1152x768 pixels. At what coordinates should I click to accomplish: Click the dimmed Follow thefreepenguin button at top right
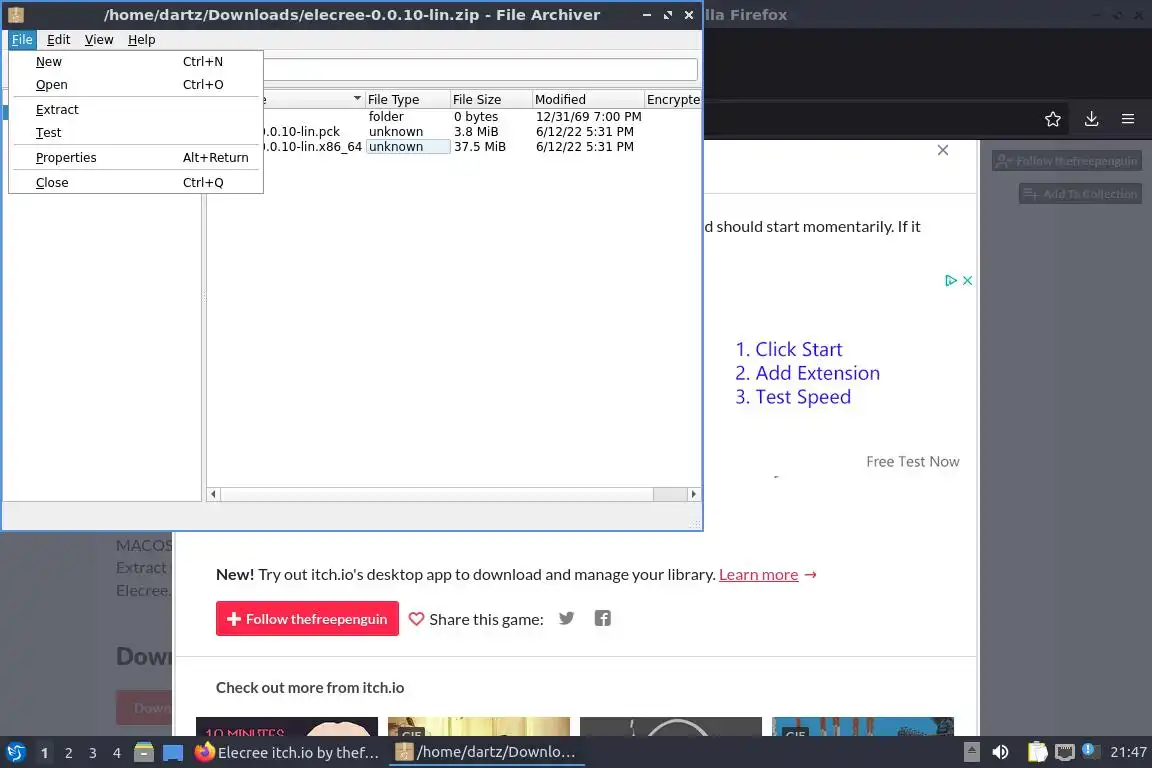click(1067, 161)
